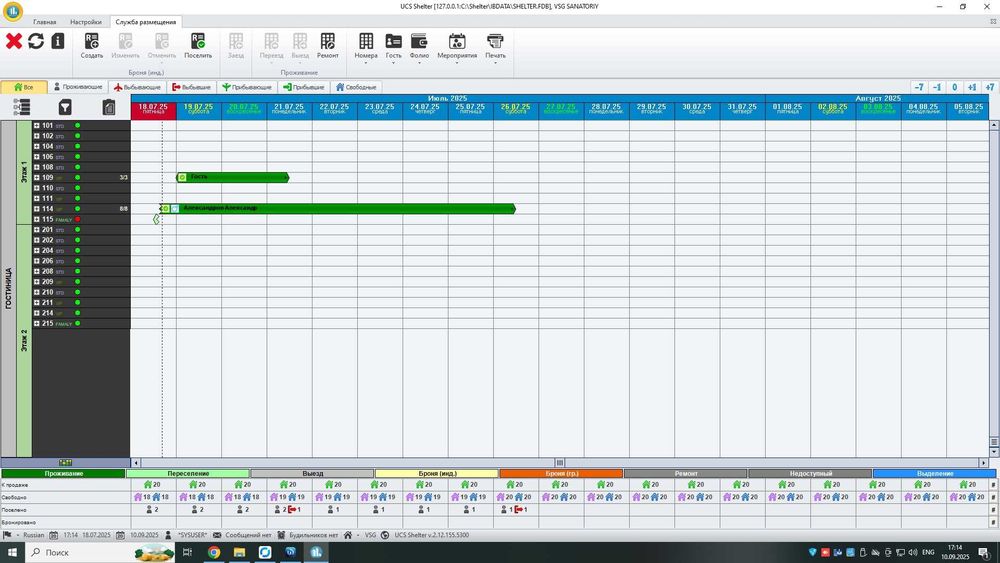The image size is (1000, 563).
Task: Open the Гость guest menu
Action: [393, 47]
